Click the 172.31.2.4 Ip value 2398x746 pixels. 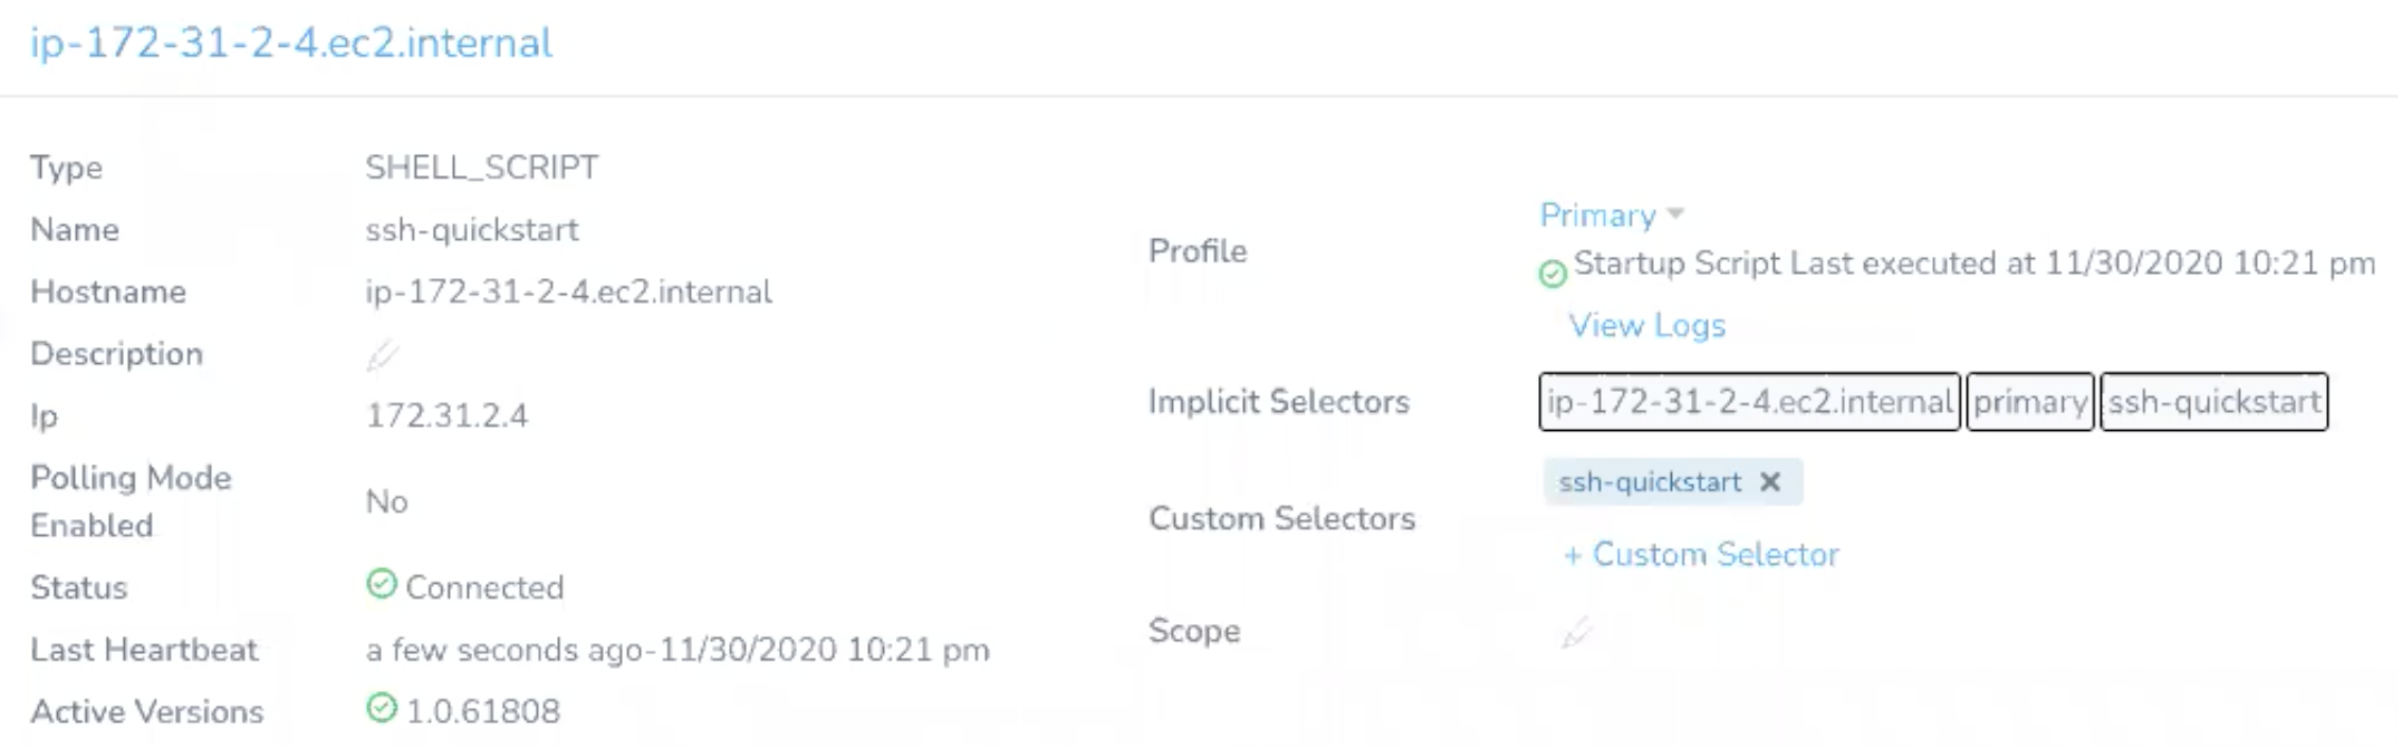click(x=447, y=416)
